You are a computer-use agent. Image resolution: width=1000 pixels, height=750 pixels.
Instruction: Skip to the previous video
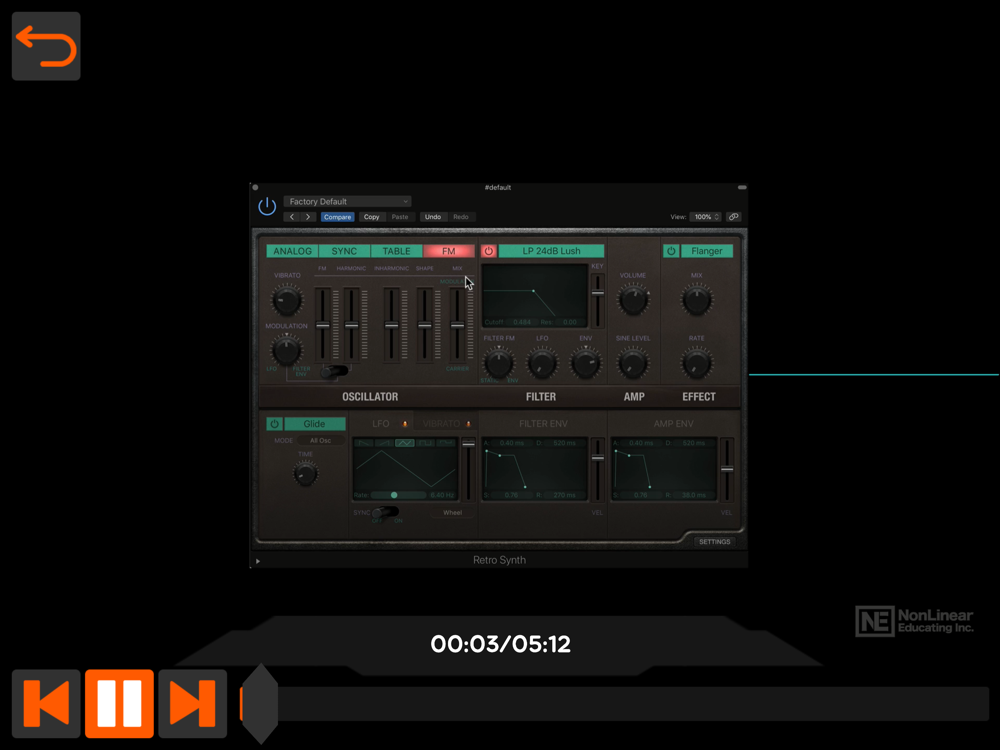(46, 703)
